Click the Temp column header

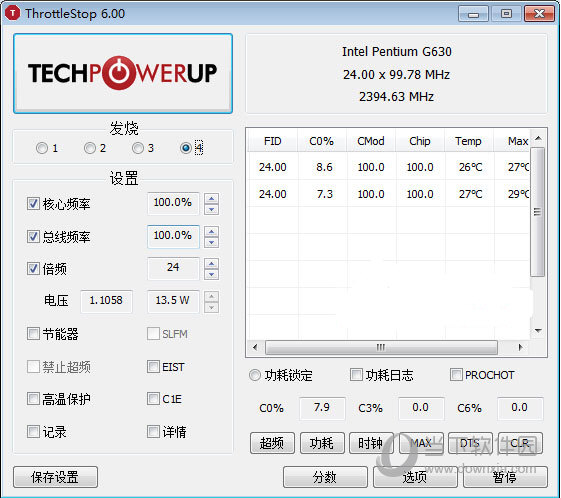pyautogui.click(x=469, y=141)
